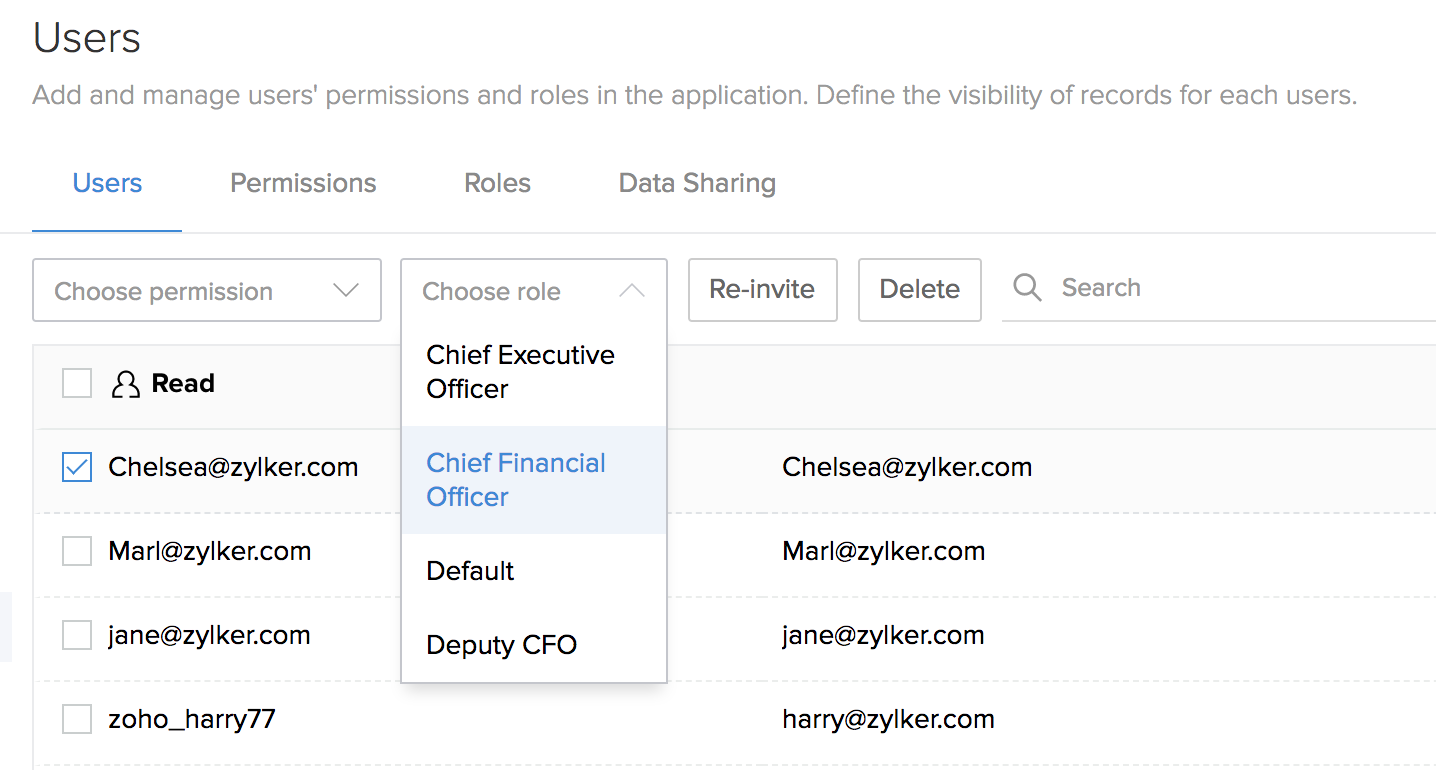
Task: Go to the Data Sharing tab
Action: (x=697, y=183)
